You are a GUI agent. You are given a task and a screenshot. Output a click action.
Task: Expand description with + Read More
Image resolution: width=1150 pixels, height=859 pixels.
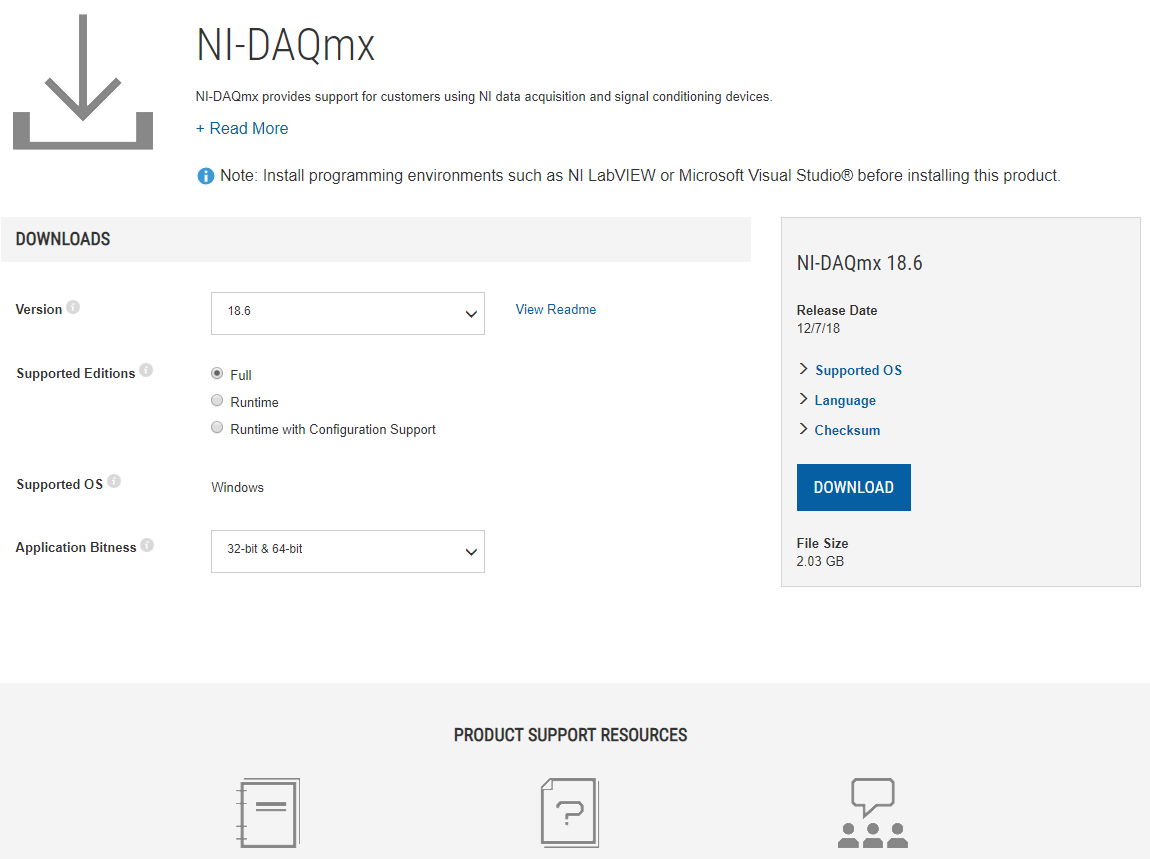(242, 128)
